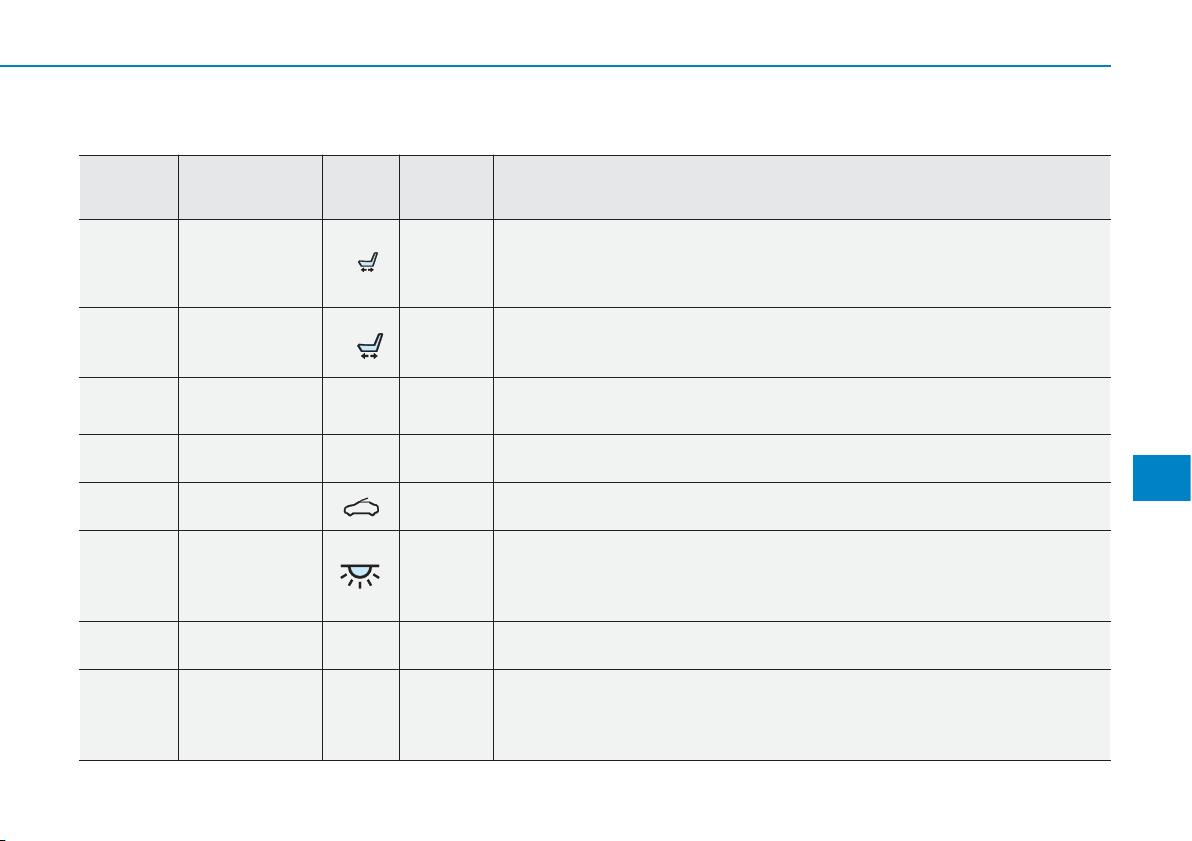Select header cell above the seat icons

point(361,187)
